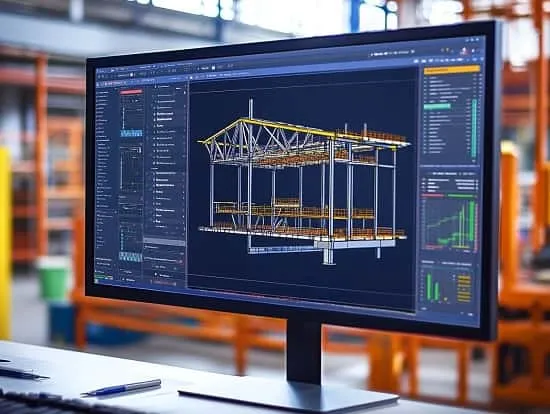Click the user avatar icon in title bar
Image resolution: width=550 pixels, height=414 pixels.
(464, 51)
